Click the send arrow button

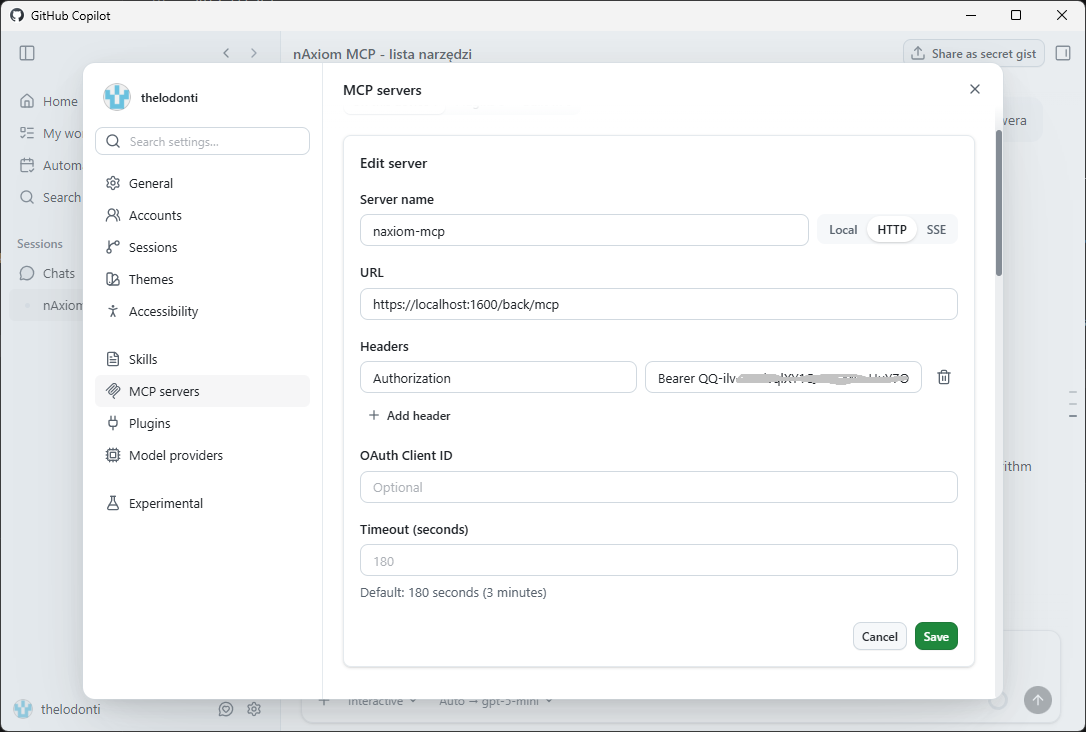coord(1038,700)
